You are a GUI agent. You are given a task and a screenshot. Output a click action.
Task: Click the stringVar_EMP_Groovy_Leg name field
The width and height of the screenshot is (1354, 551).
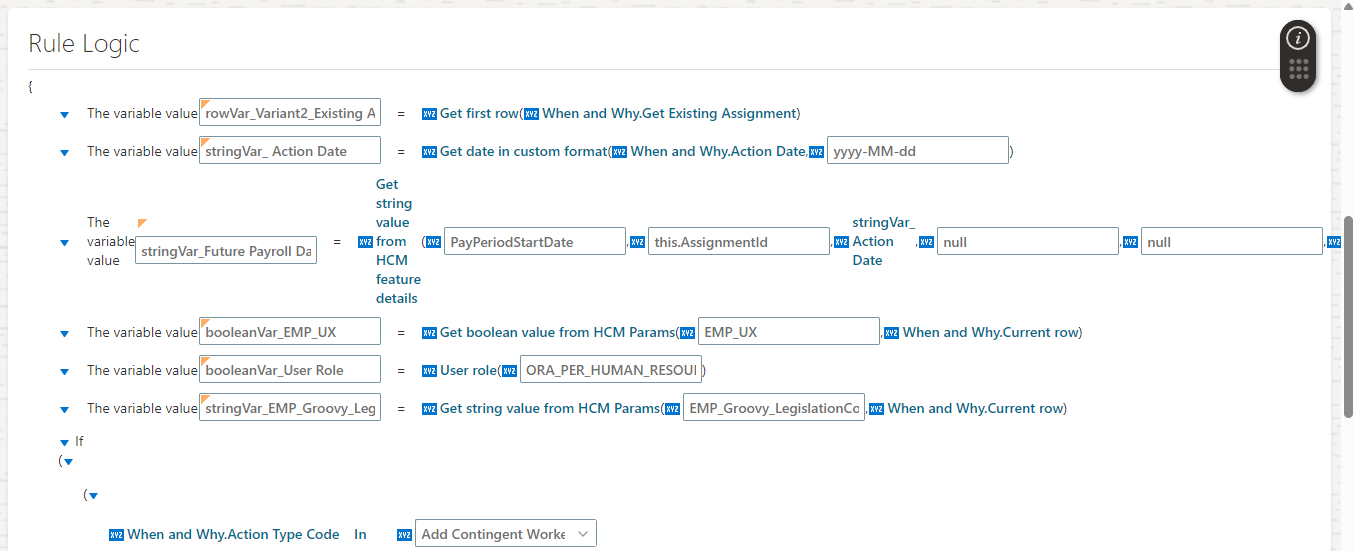click(x=290, y=408)
